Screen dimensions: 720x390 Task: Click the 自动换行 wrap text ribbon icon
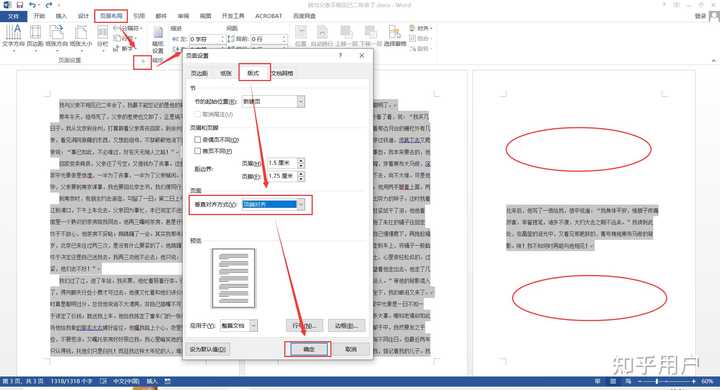[x=322, y=37]
